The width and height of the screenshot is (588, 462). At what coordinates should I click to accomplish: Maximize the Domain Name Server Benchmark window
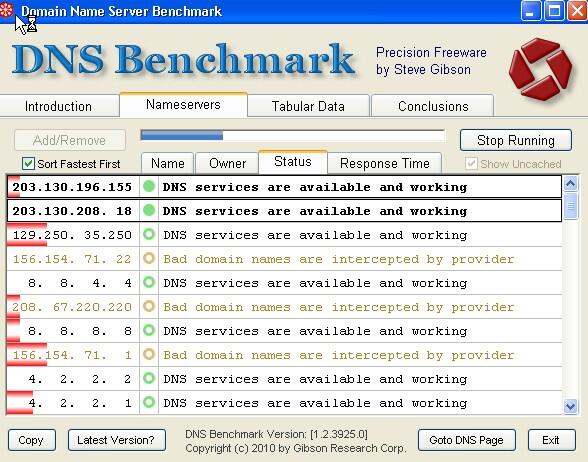(554, 10)
